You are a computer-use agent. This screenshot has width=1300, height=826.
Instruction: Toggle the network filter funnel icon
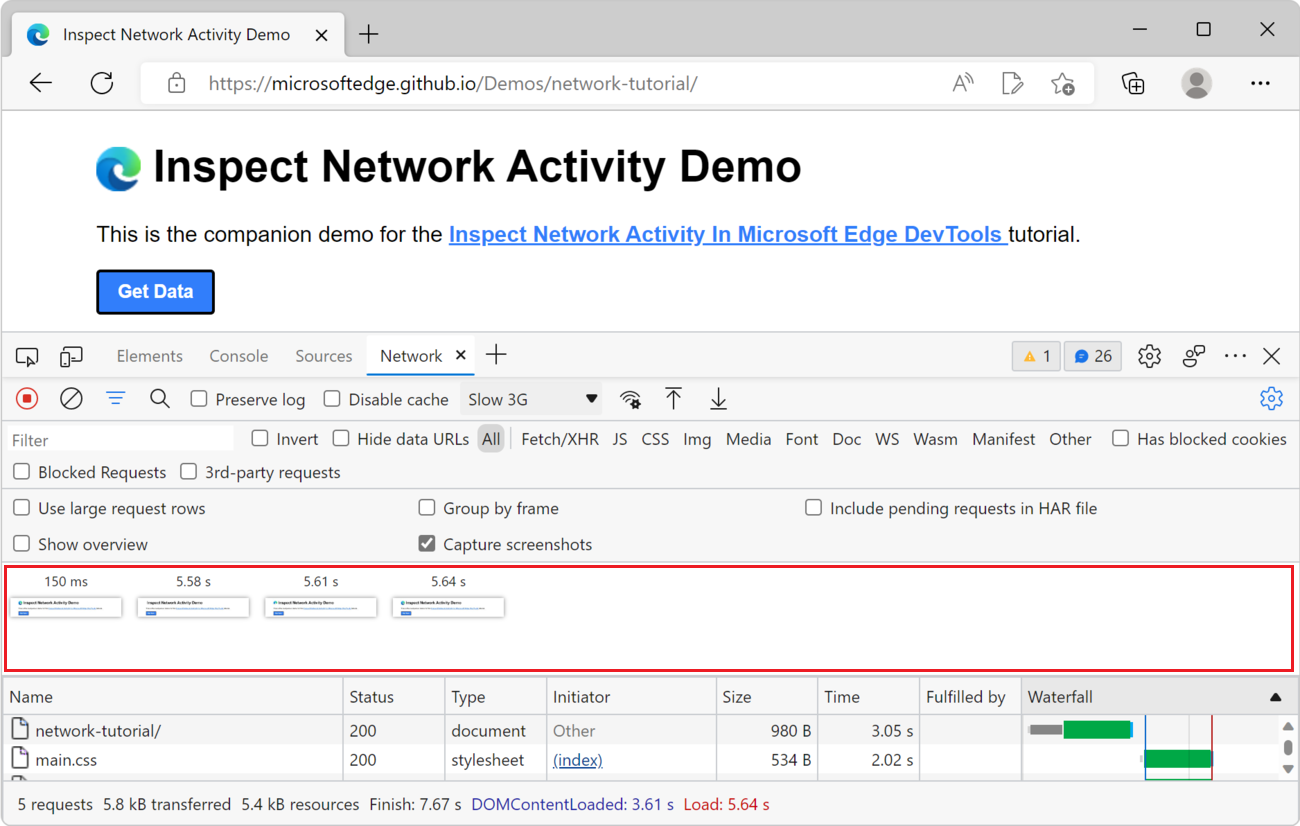click(x=116, y=399)
